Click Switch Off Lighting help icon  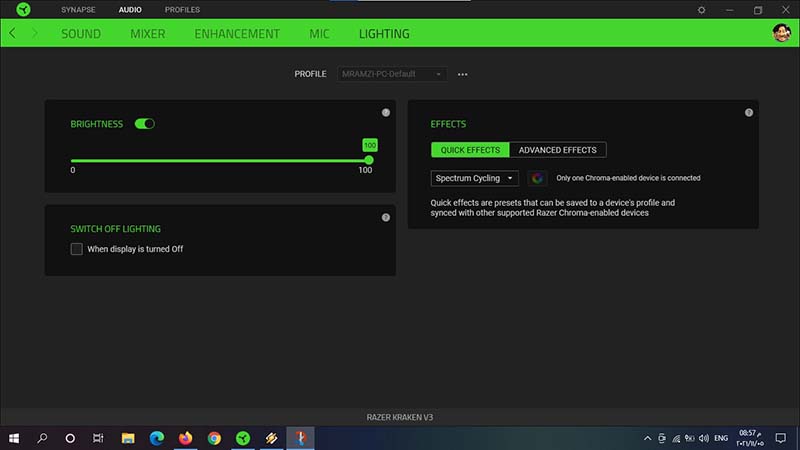click(386, 218)
